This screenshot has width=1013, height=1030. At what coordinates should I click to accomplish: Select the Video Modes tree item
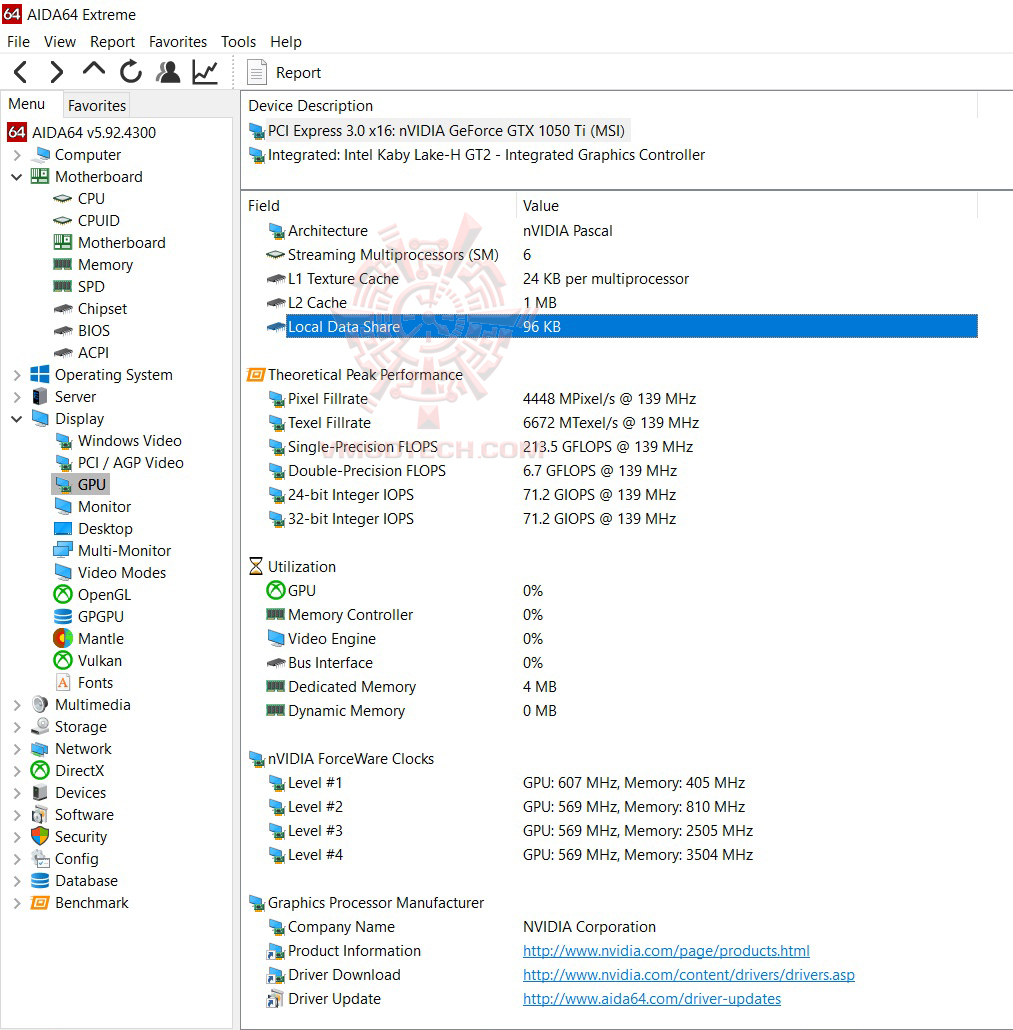[110, 573]
